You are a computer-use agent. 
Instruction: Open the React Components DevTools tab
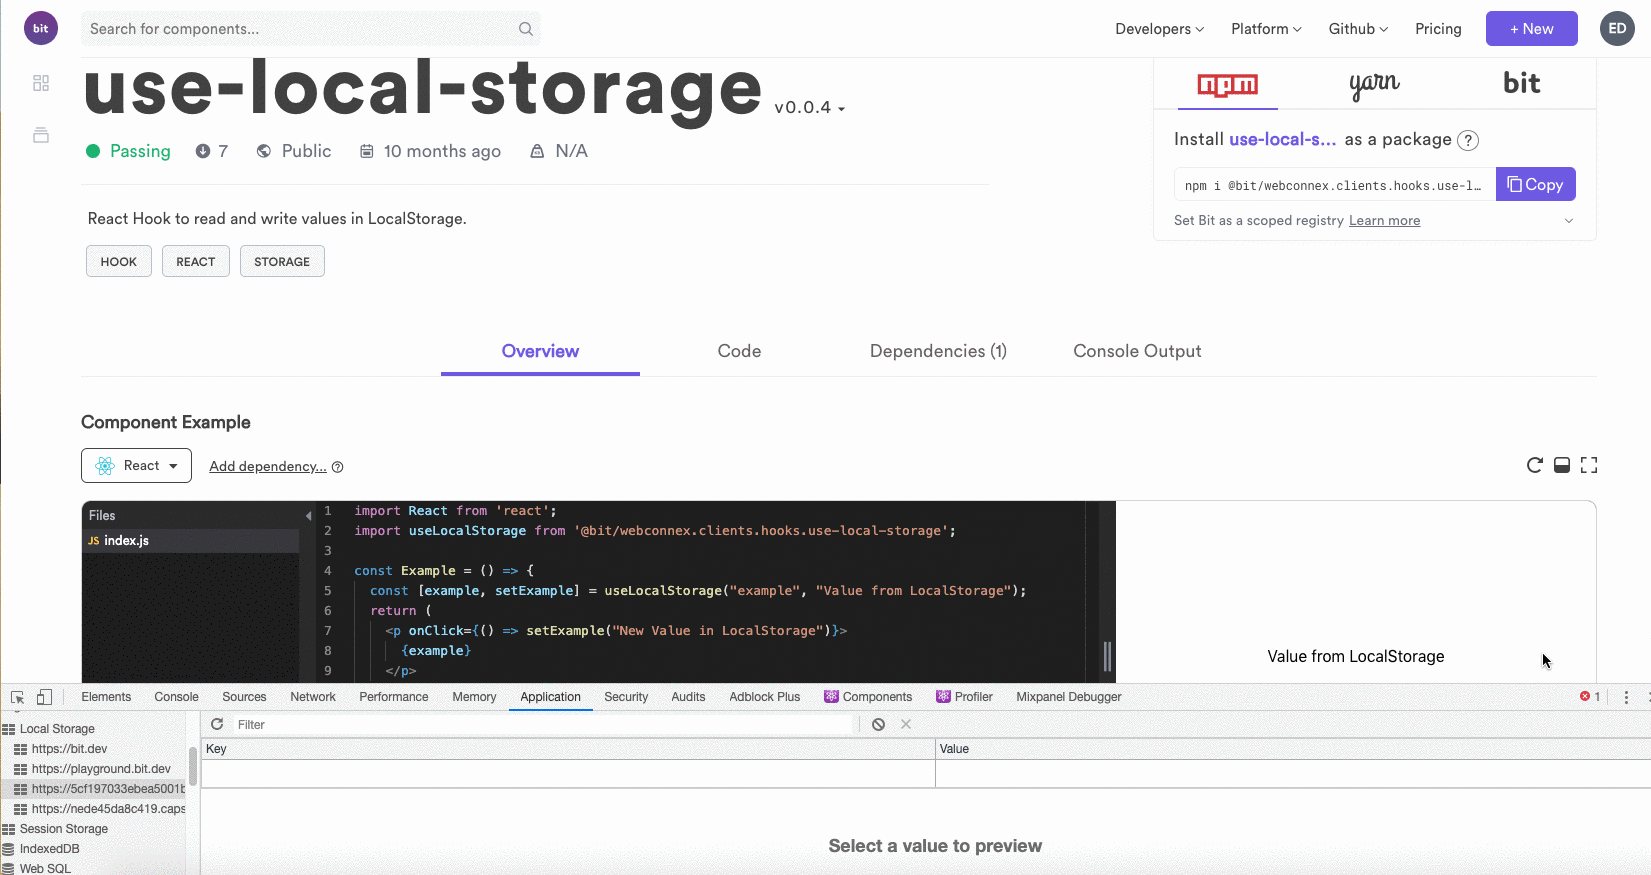868,697
